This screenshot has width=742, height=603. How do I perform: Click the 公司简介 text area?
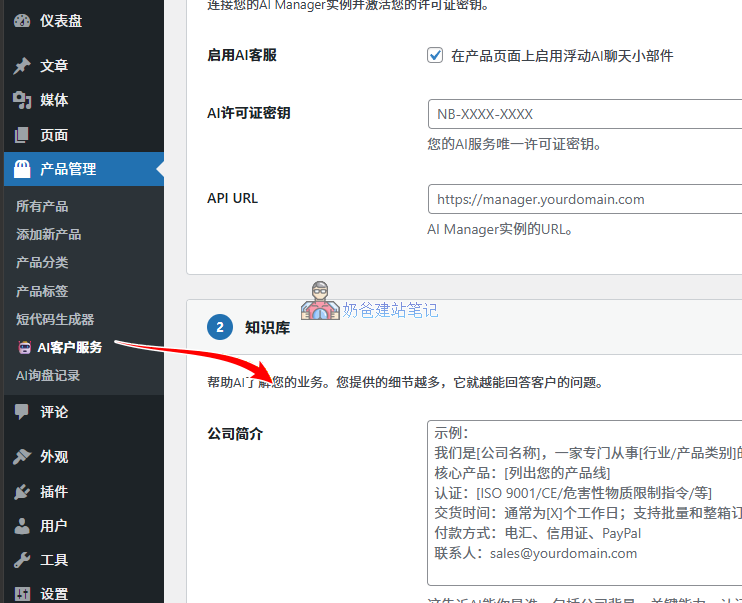point(584,503)
